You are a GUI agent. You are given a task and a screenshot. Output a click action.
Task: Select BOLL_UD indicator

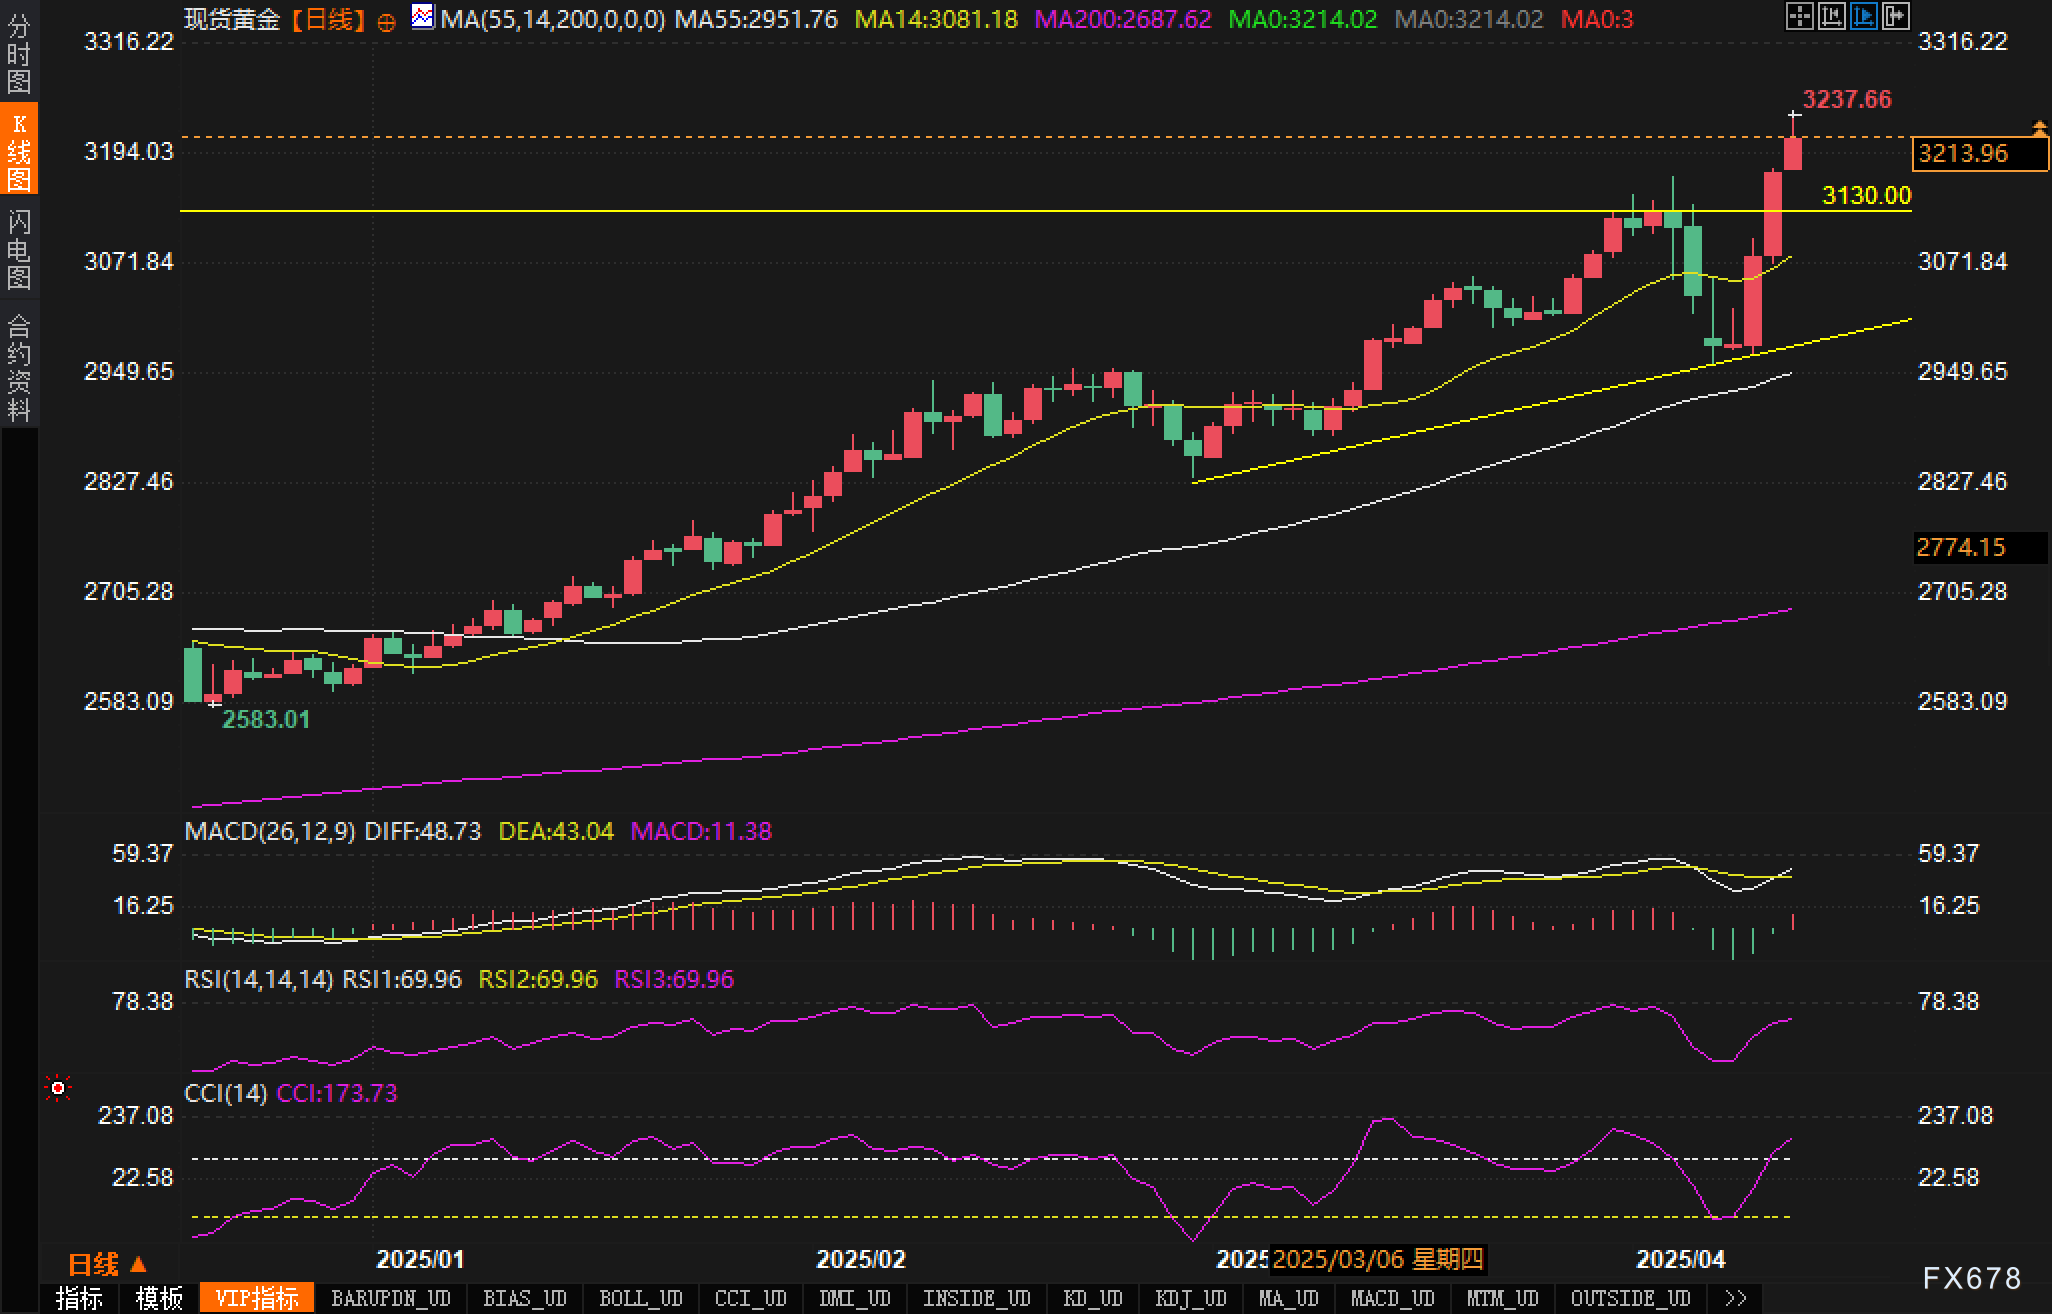coord(640,1298)
